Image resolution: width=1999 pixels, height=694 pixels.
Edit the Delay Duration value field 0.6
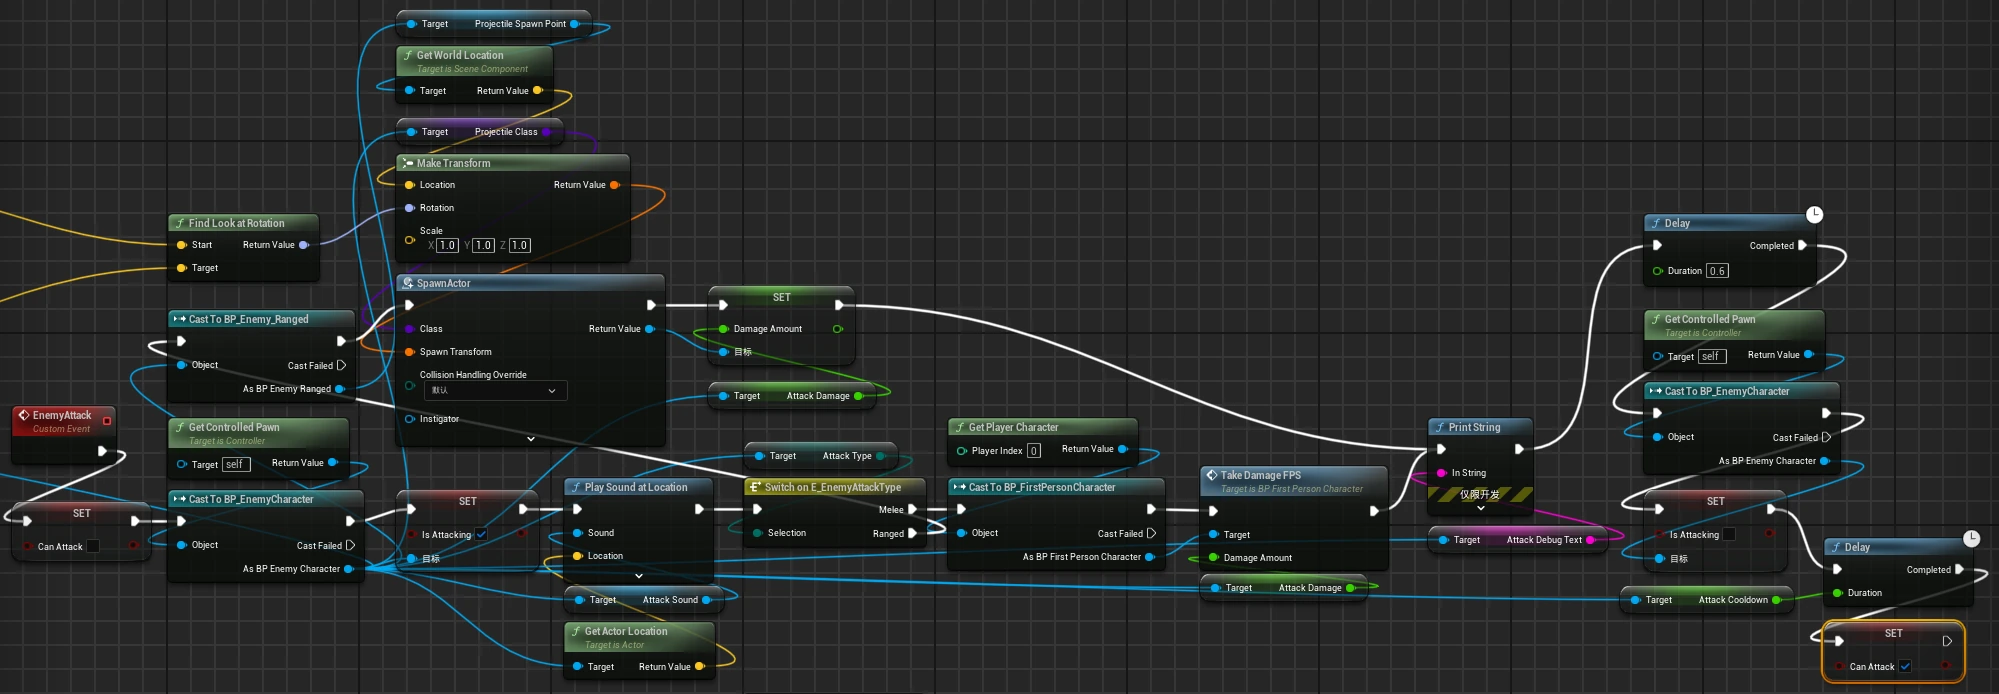1717,271
